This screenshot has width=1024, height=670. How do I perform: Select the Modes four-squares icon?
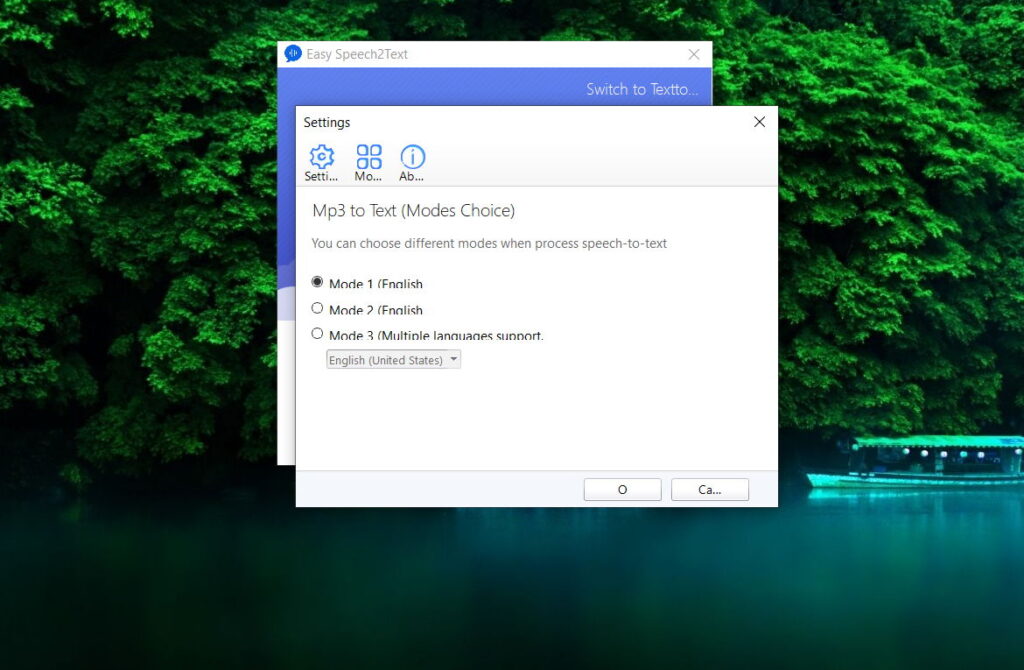(x=368, y=157)
